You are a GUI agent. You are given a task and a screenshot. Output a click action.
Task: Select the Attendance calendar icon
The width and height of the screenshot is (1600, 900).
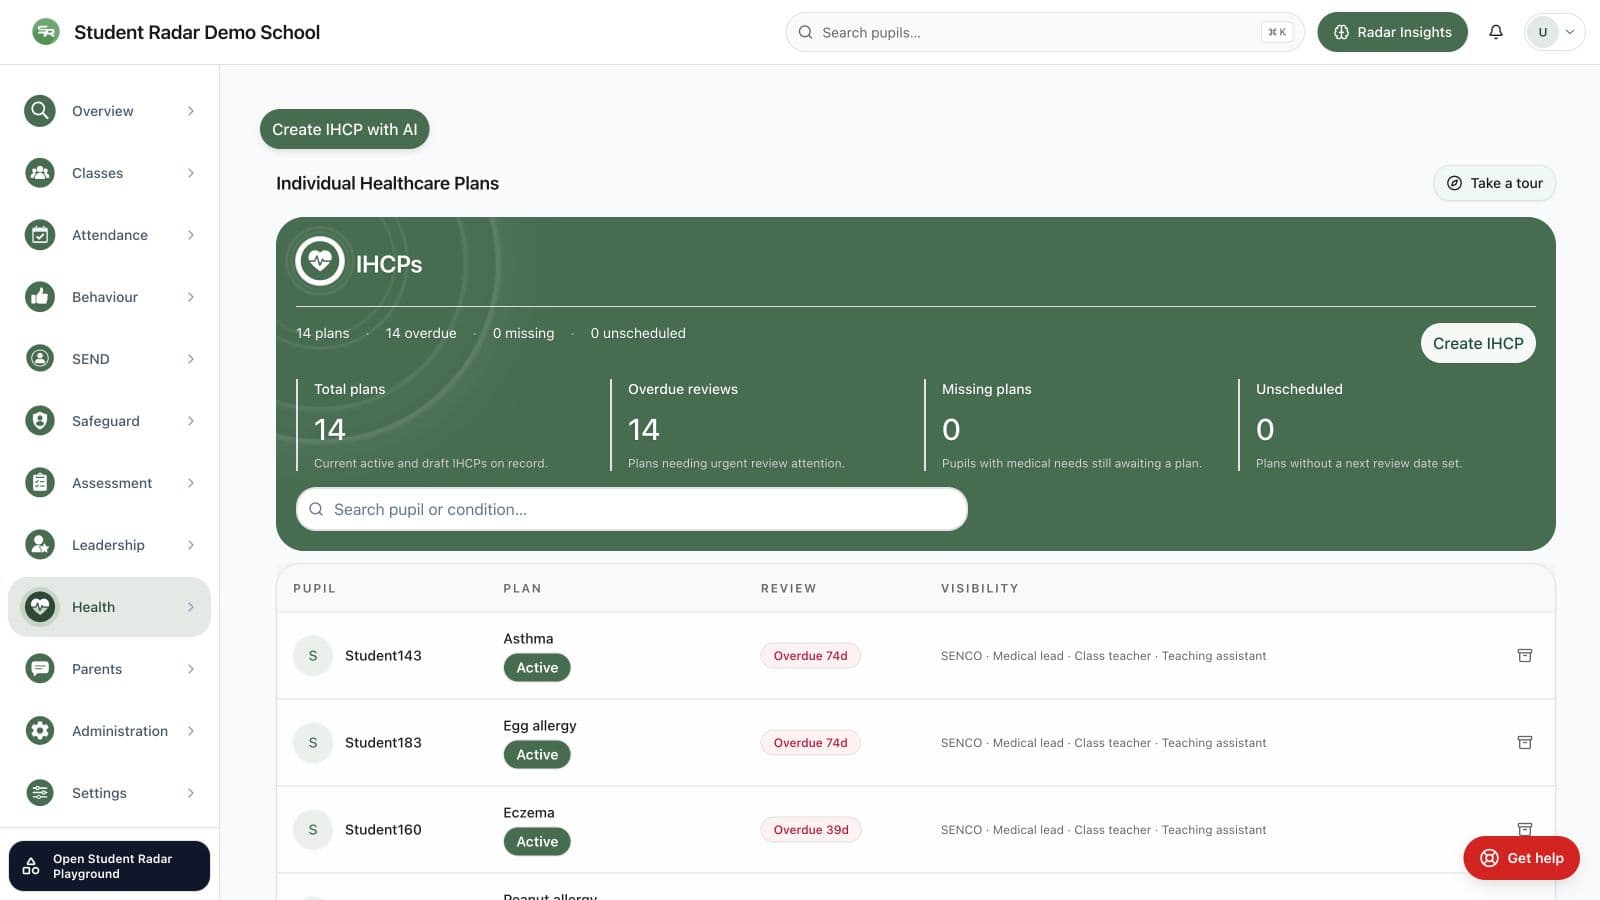click(x=40, y=235)
